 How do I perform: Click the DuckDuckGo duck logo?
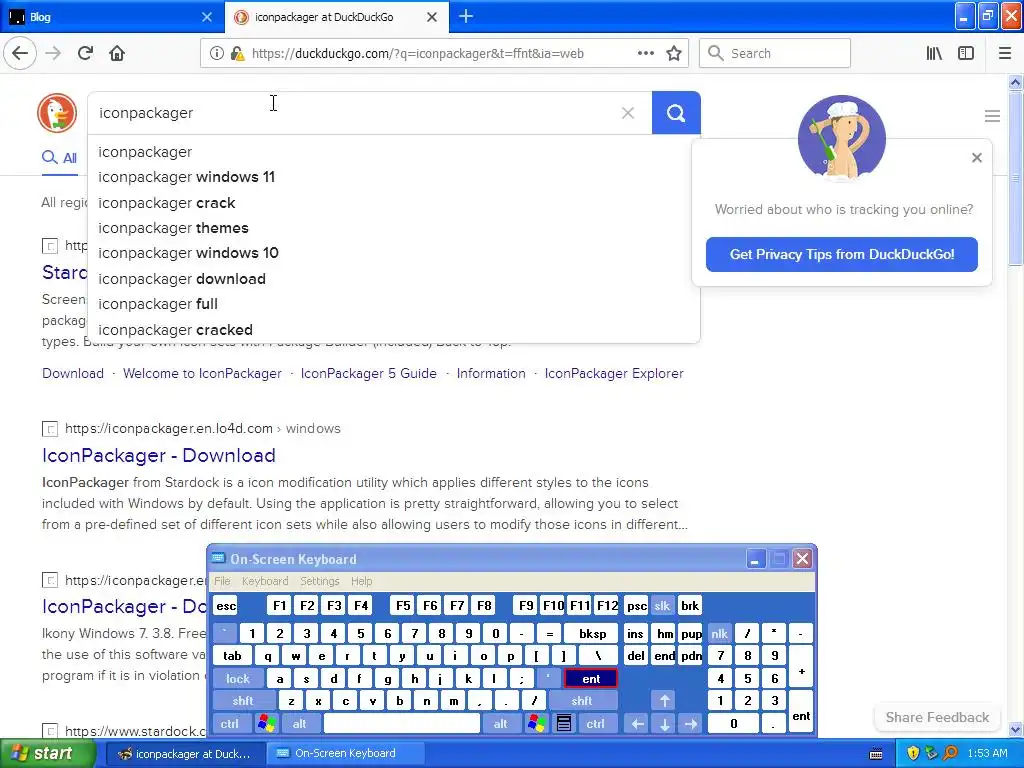coord(57,113)
